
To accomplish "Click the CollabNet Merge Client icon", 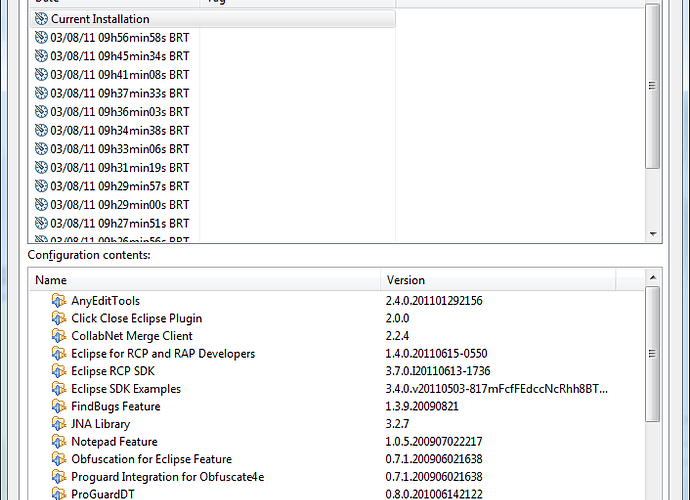I will 59,336.
